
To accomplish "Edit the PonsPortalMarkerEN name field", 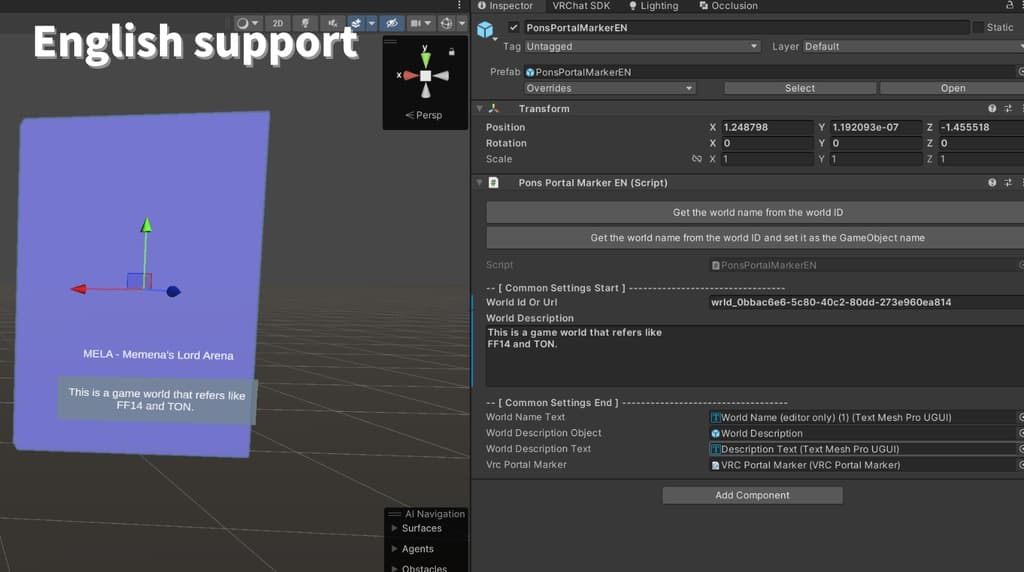I will pos(746,27).
